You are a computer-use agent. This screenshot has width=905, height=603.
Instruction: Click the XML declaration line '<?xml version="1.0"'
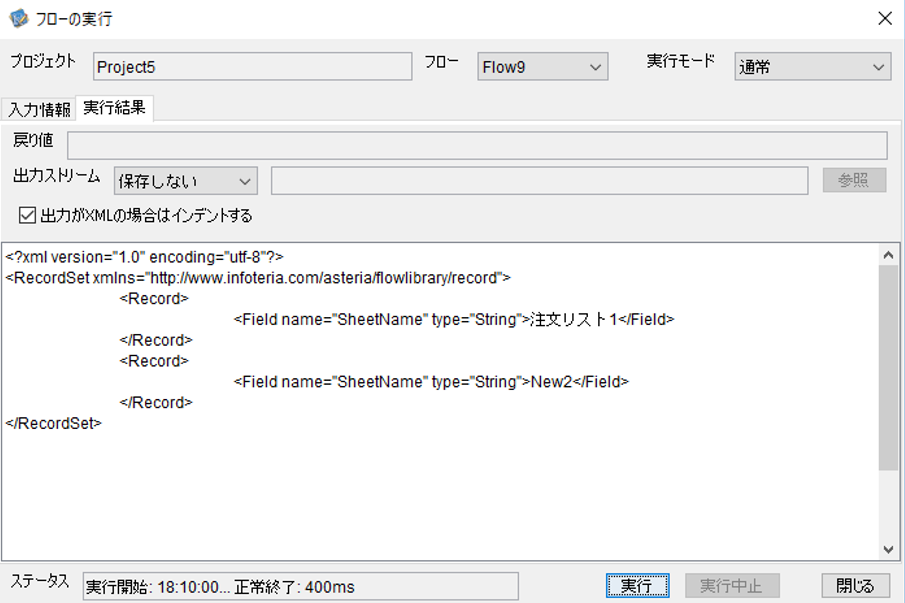(144, 257)
